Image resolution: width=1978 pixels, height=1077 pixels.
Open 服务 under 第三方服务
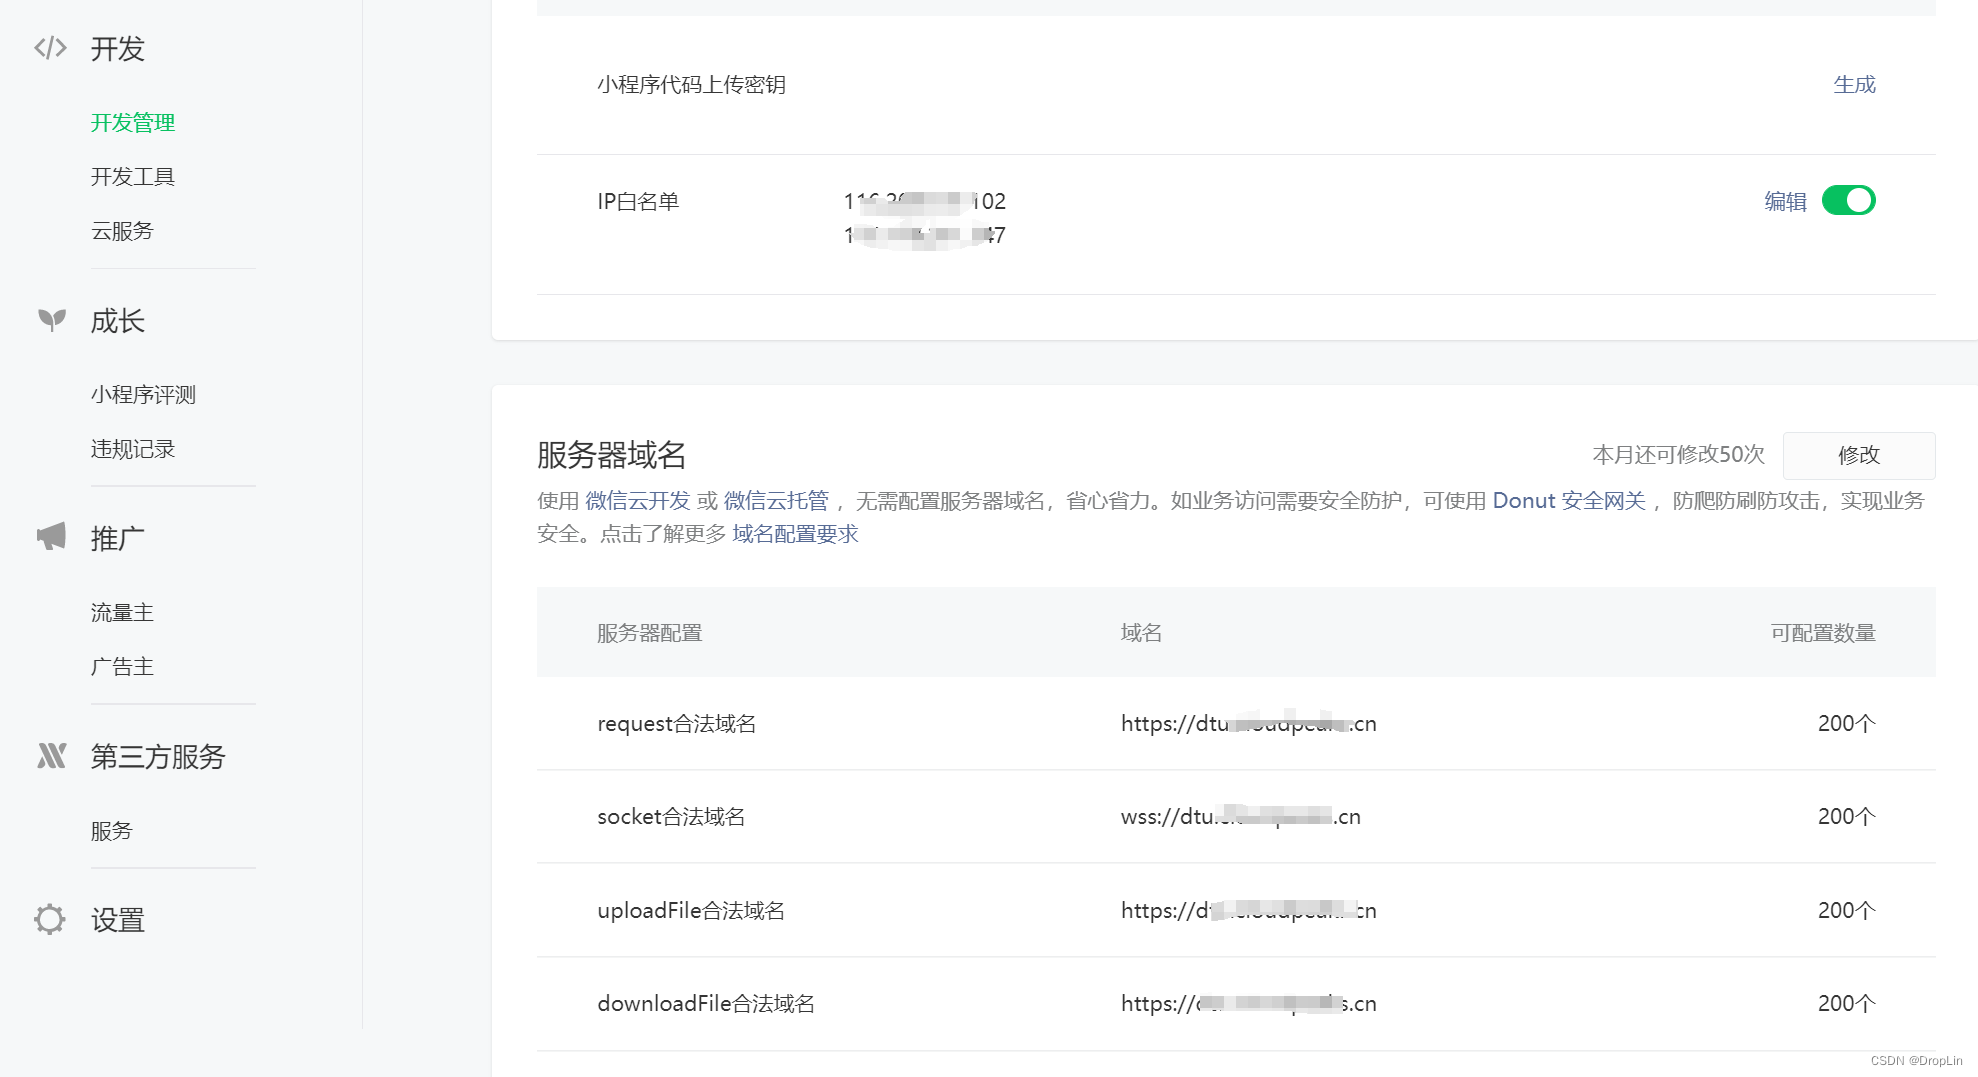[x=111, y=831]
